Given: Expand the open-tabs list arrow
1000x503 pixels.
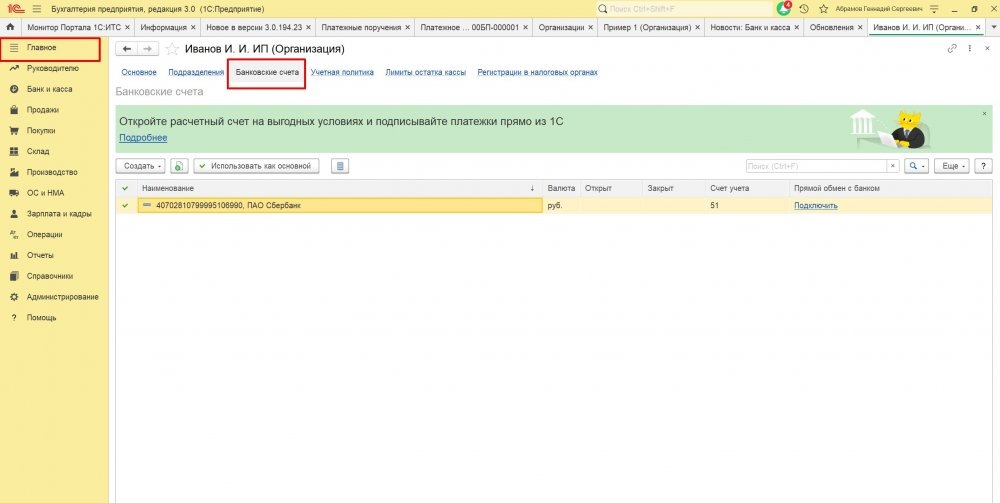Looking at the screenshot, I should pyautogui.click(x=993, y=27).
